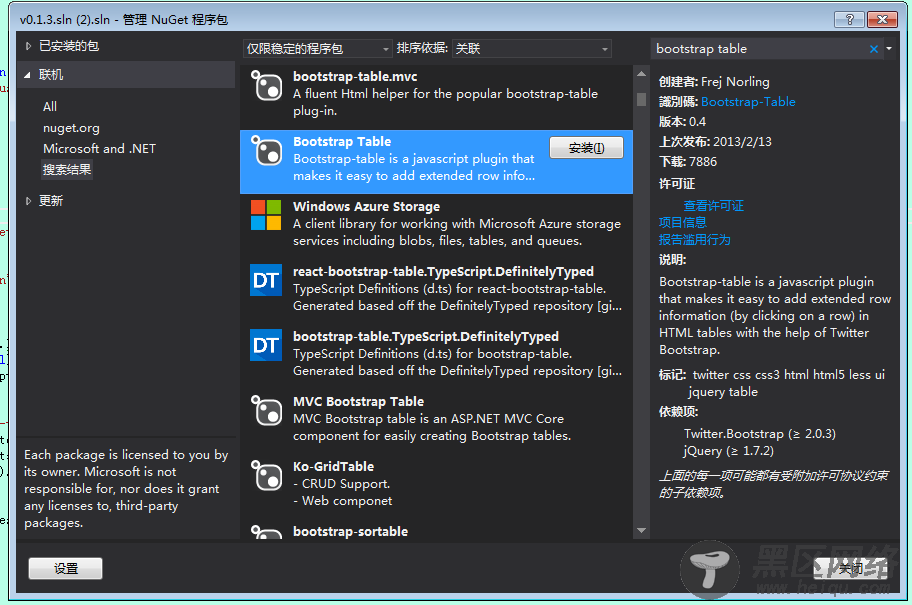The width and height of the screenshot is (912, 605).
Task: Click the bootstrap-table.mvc package icon
Action: (x=266, y=86)
